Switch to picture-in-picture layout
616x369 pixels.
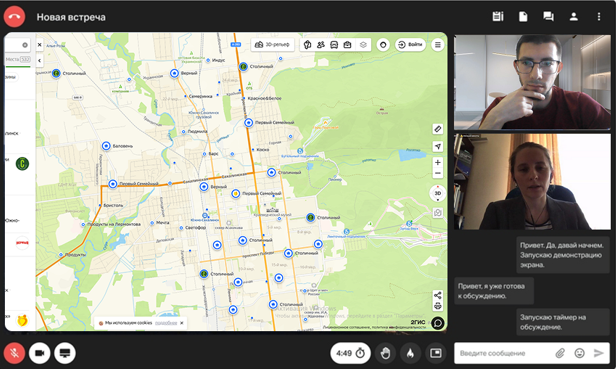[436, 353]
